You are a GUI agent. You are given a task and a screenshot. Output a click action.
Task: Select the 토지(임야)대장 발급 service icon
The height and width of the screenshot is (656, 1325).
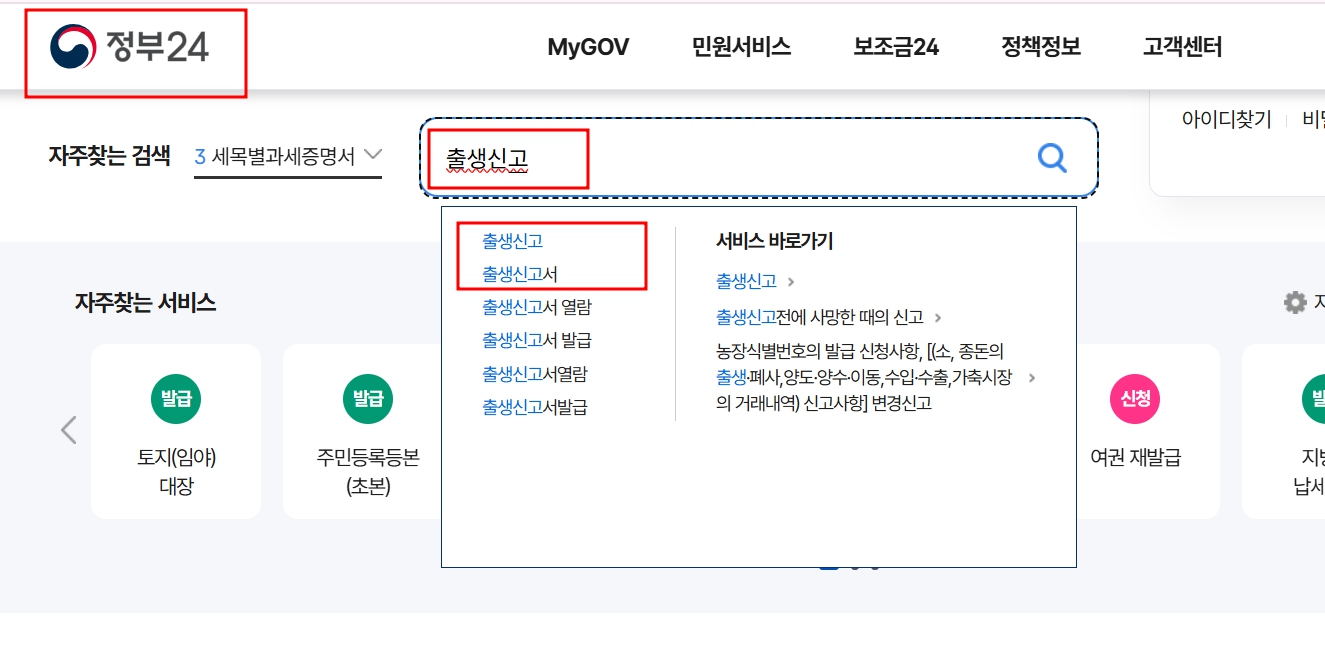[175, 430]
